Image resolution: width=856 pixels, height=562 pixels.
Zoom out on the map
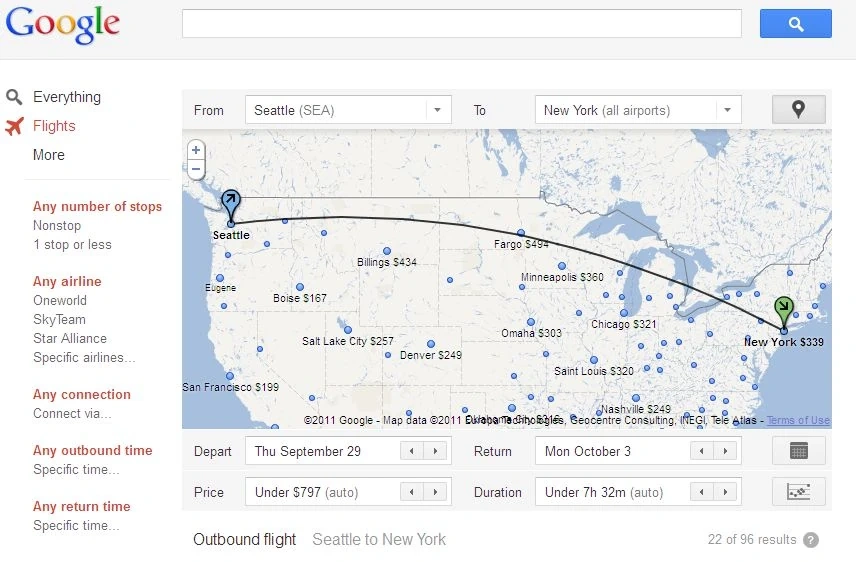[x=196, y=169]
